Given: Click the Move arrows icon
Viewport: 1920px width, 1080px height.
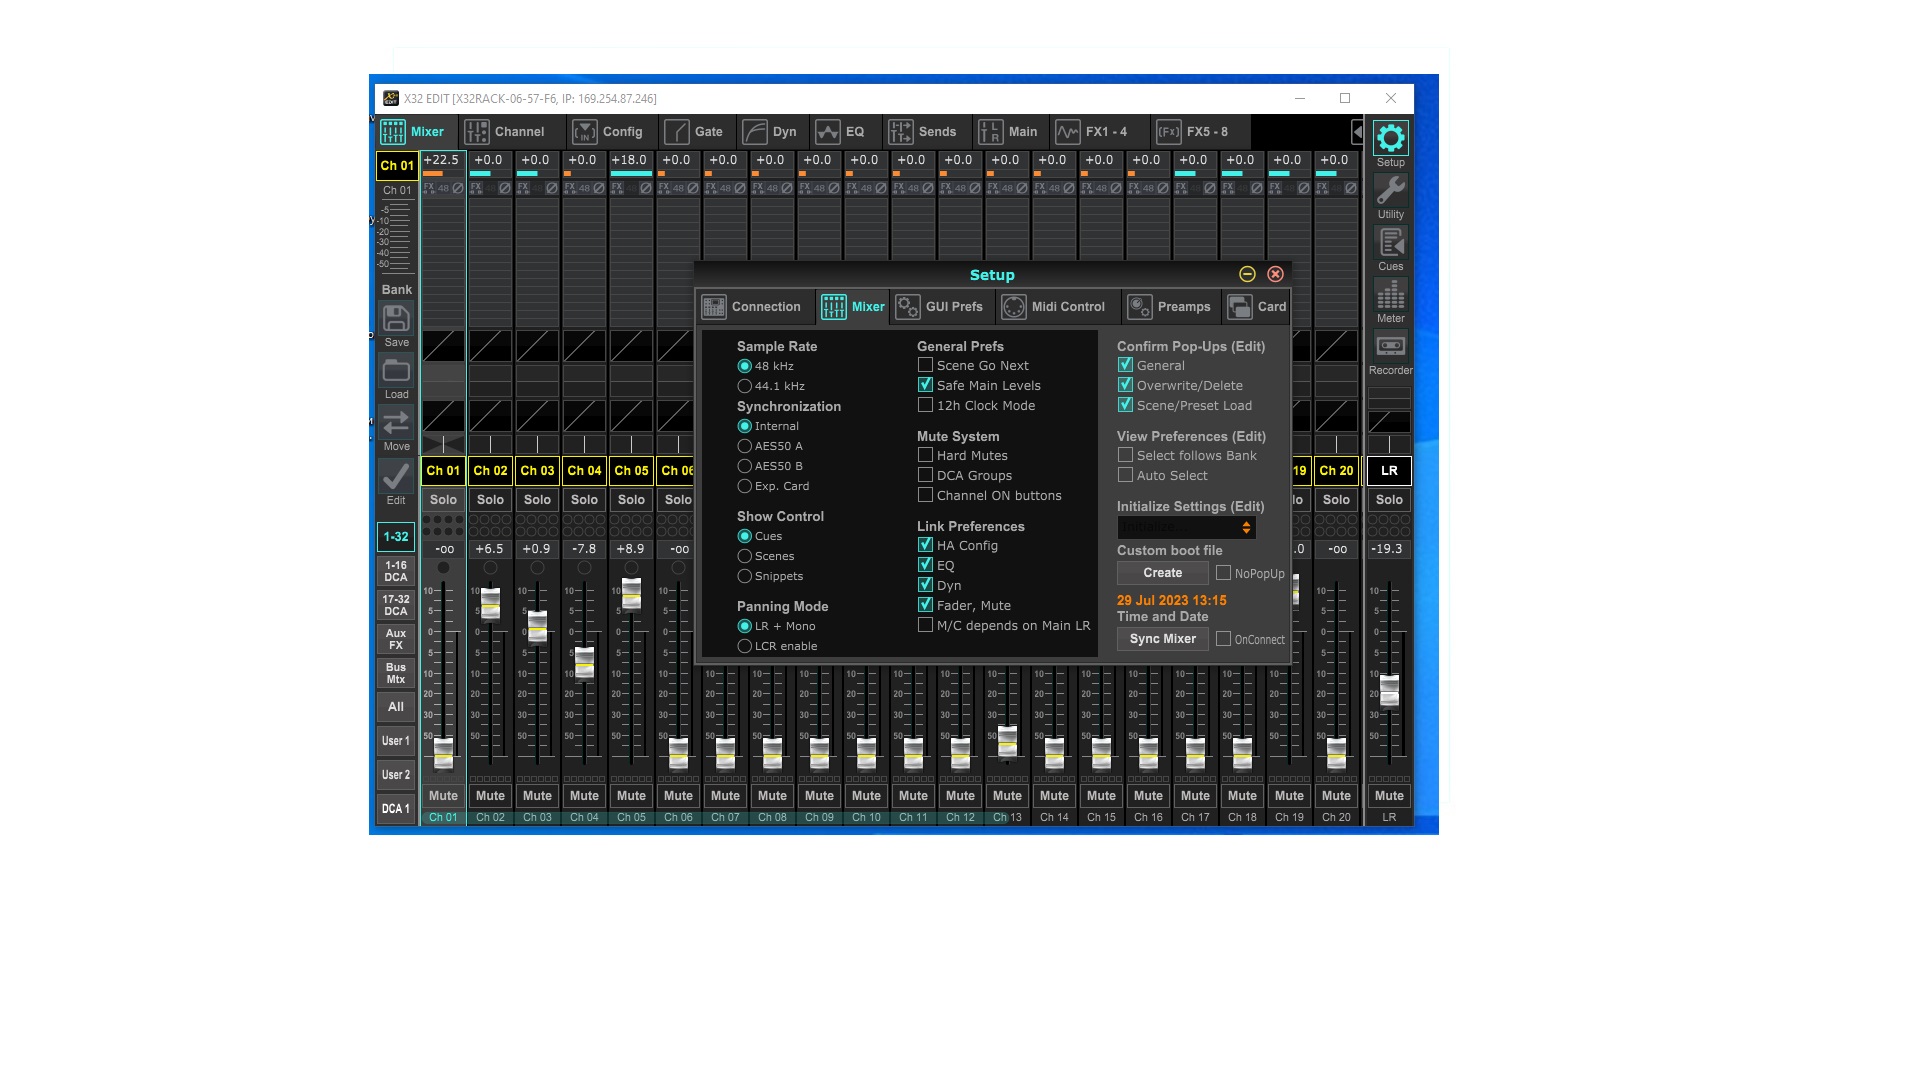Looking at the screenshot, I should click(396, 423).
